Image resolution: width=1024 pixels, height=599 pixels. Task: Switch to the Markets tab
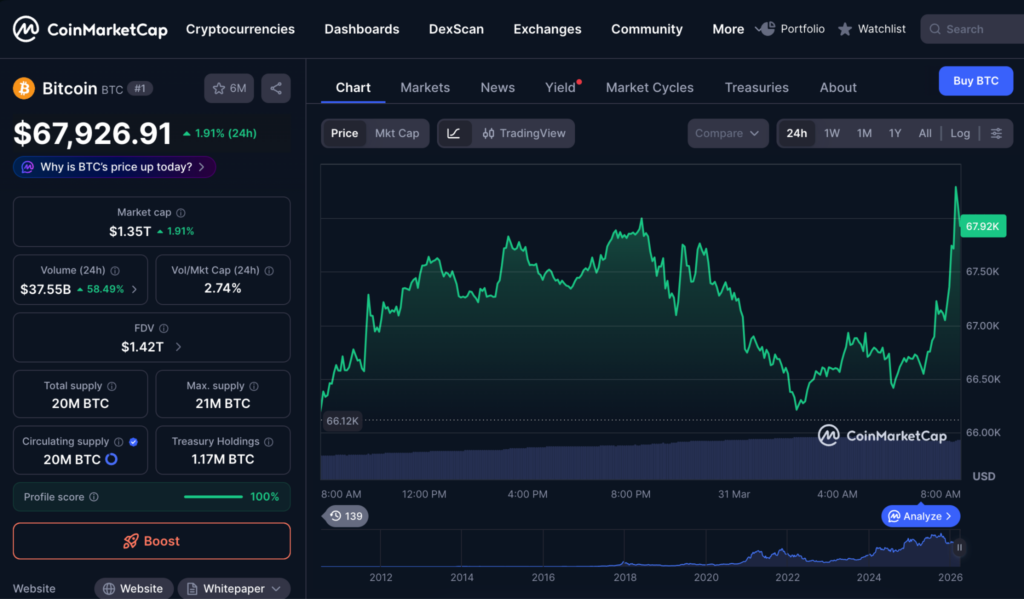[x=425, y=88]
